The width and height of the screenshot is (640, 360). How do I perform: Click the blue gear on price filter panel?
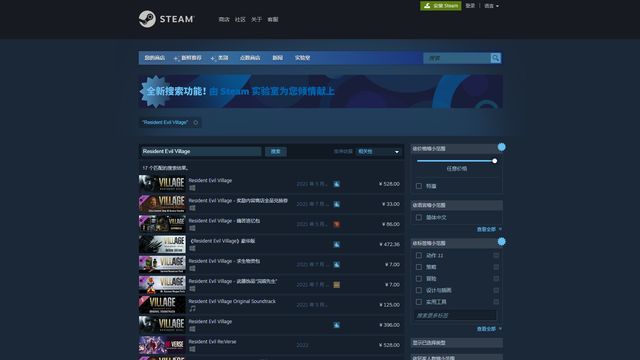(x=502, y=147)
